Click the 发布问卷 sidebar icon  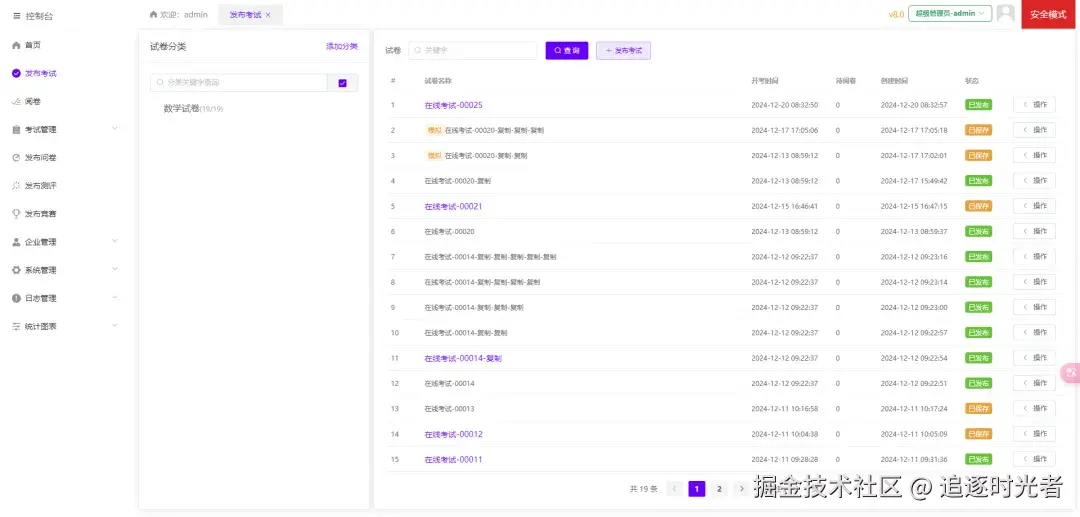[17, 158]
